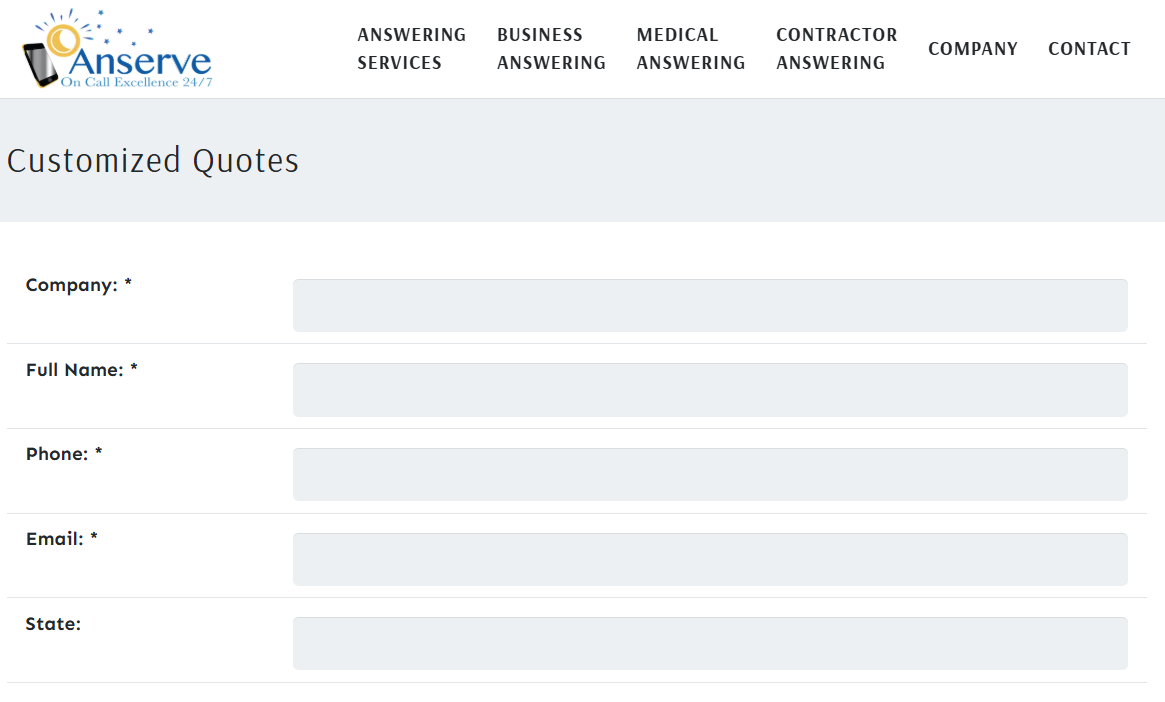
Task: Open the Answering Services menu
Action: 411,49
